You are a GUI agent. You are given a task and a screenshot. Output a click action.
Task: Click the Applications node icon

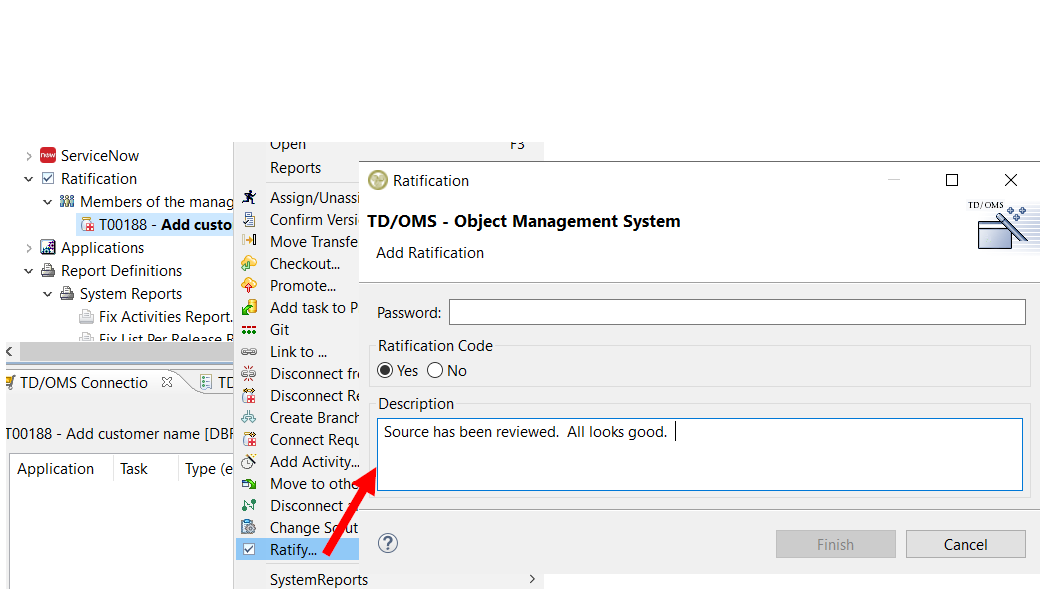coord(48,248)
